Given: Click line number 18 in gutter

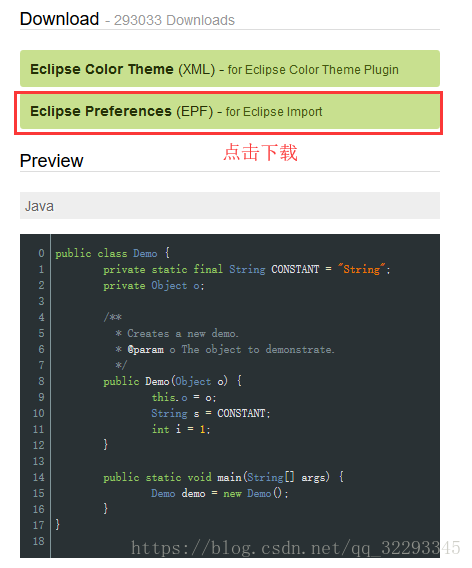Looking at the screenshot, I should (38, 541).
